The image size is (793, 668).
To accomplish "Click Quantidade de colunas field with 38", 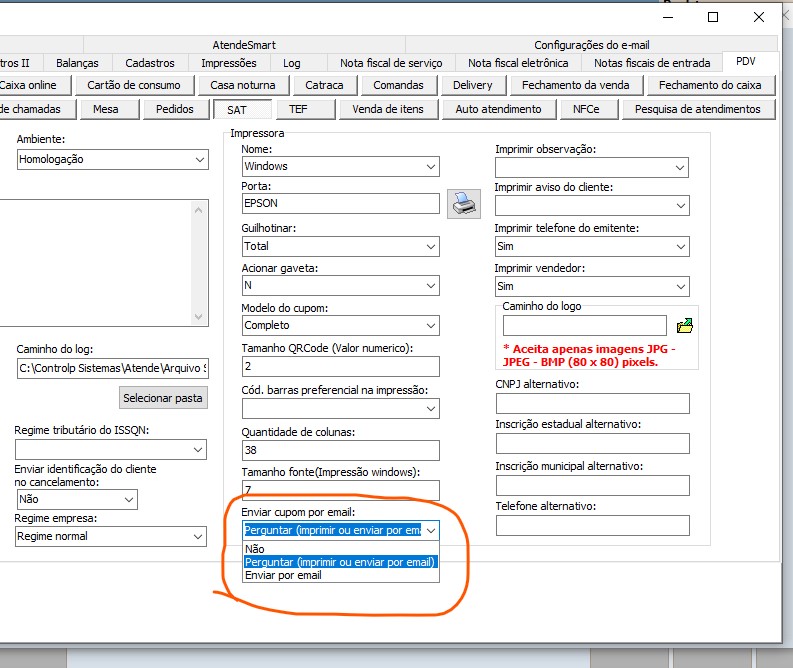I will tap(340, 450).
